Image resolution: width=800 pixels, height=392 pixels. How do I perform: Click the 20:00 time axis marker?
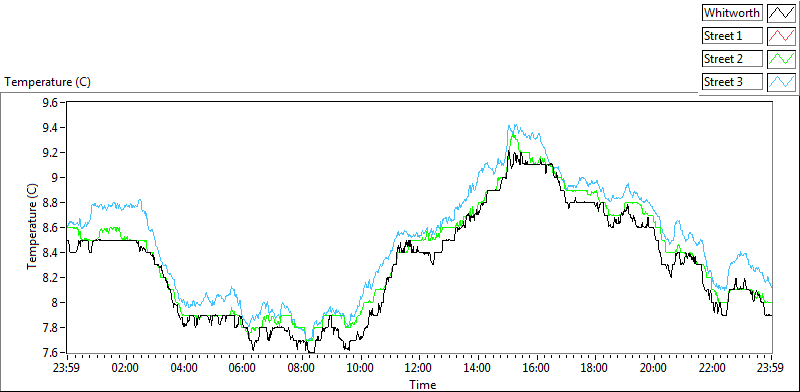tap(654, 368)
